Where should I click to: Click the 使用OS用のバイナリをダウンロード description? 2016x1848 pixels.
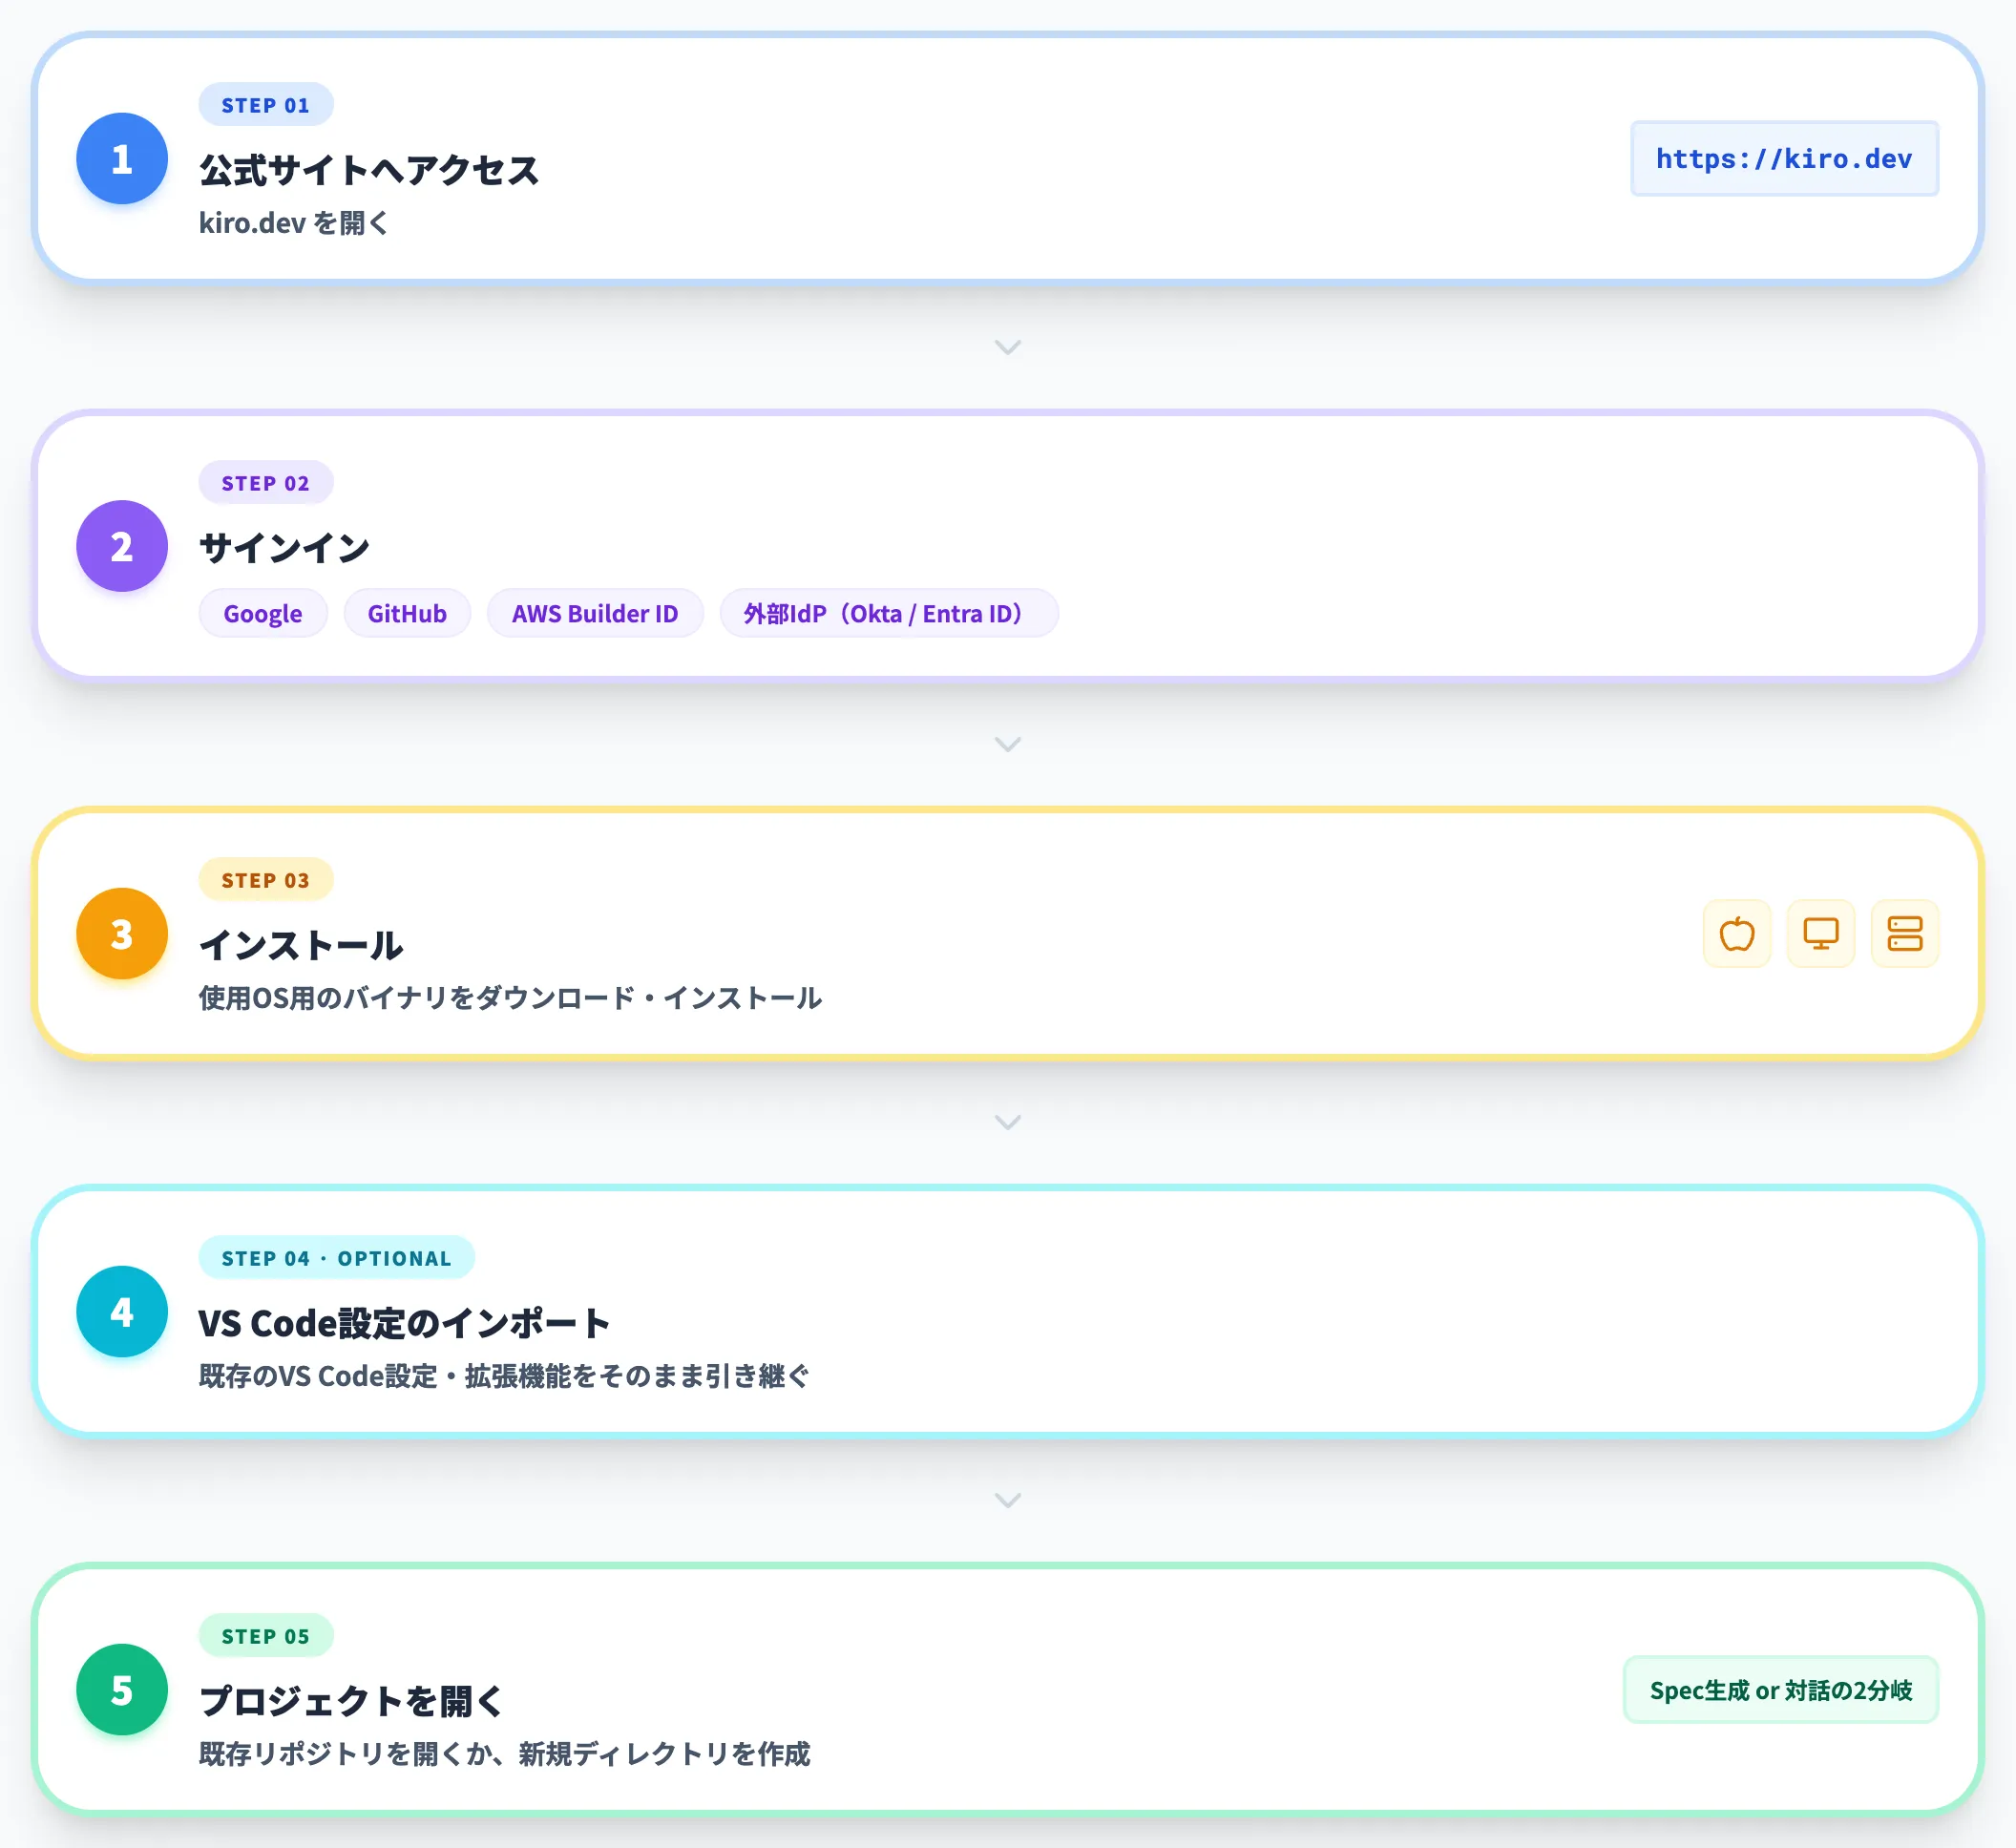510,998
